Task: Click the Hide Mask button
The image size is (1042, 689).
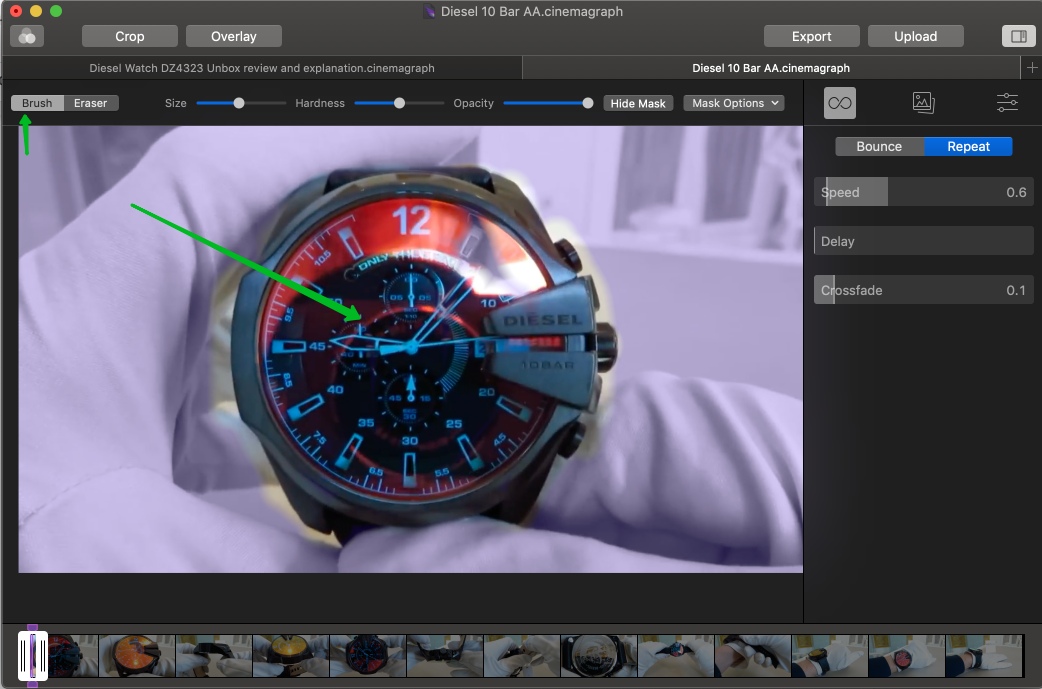Action: tap(638, 103)
